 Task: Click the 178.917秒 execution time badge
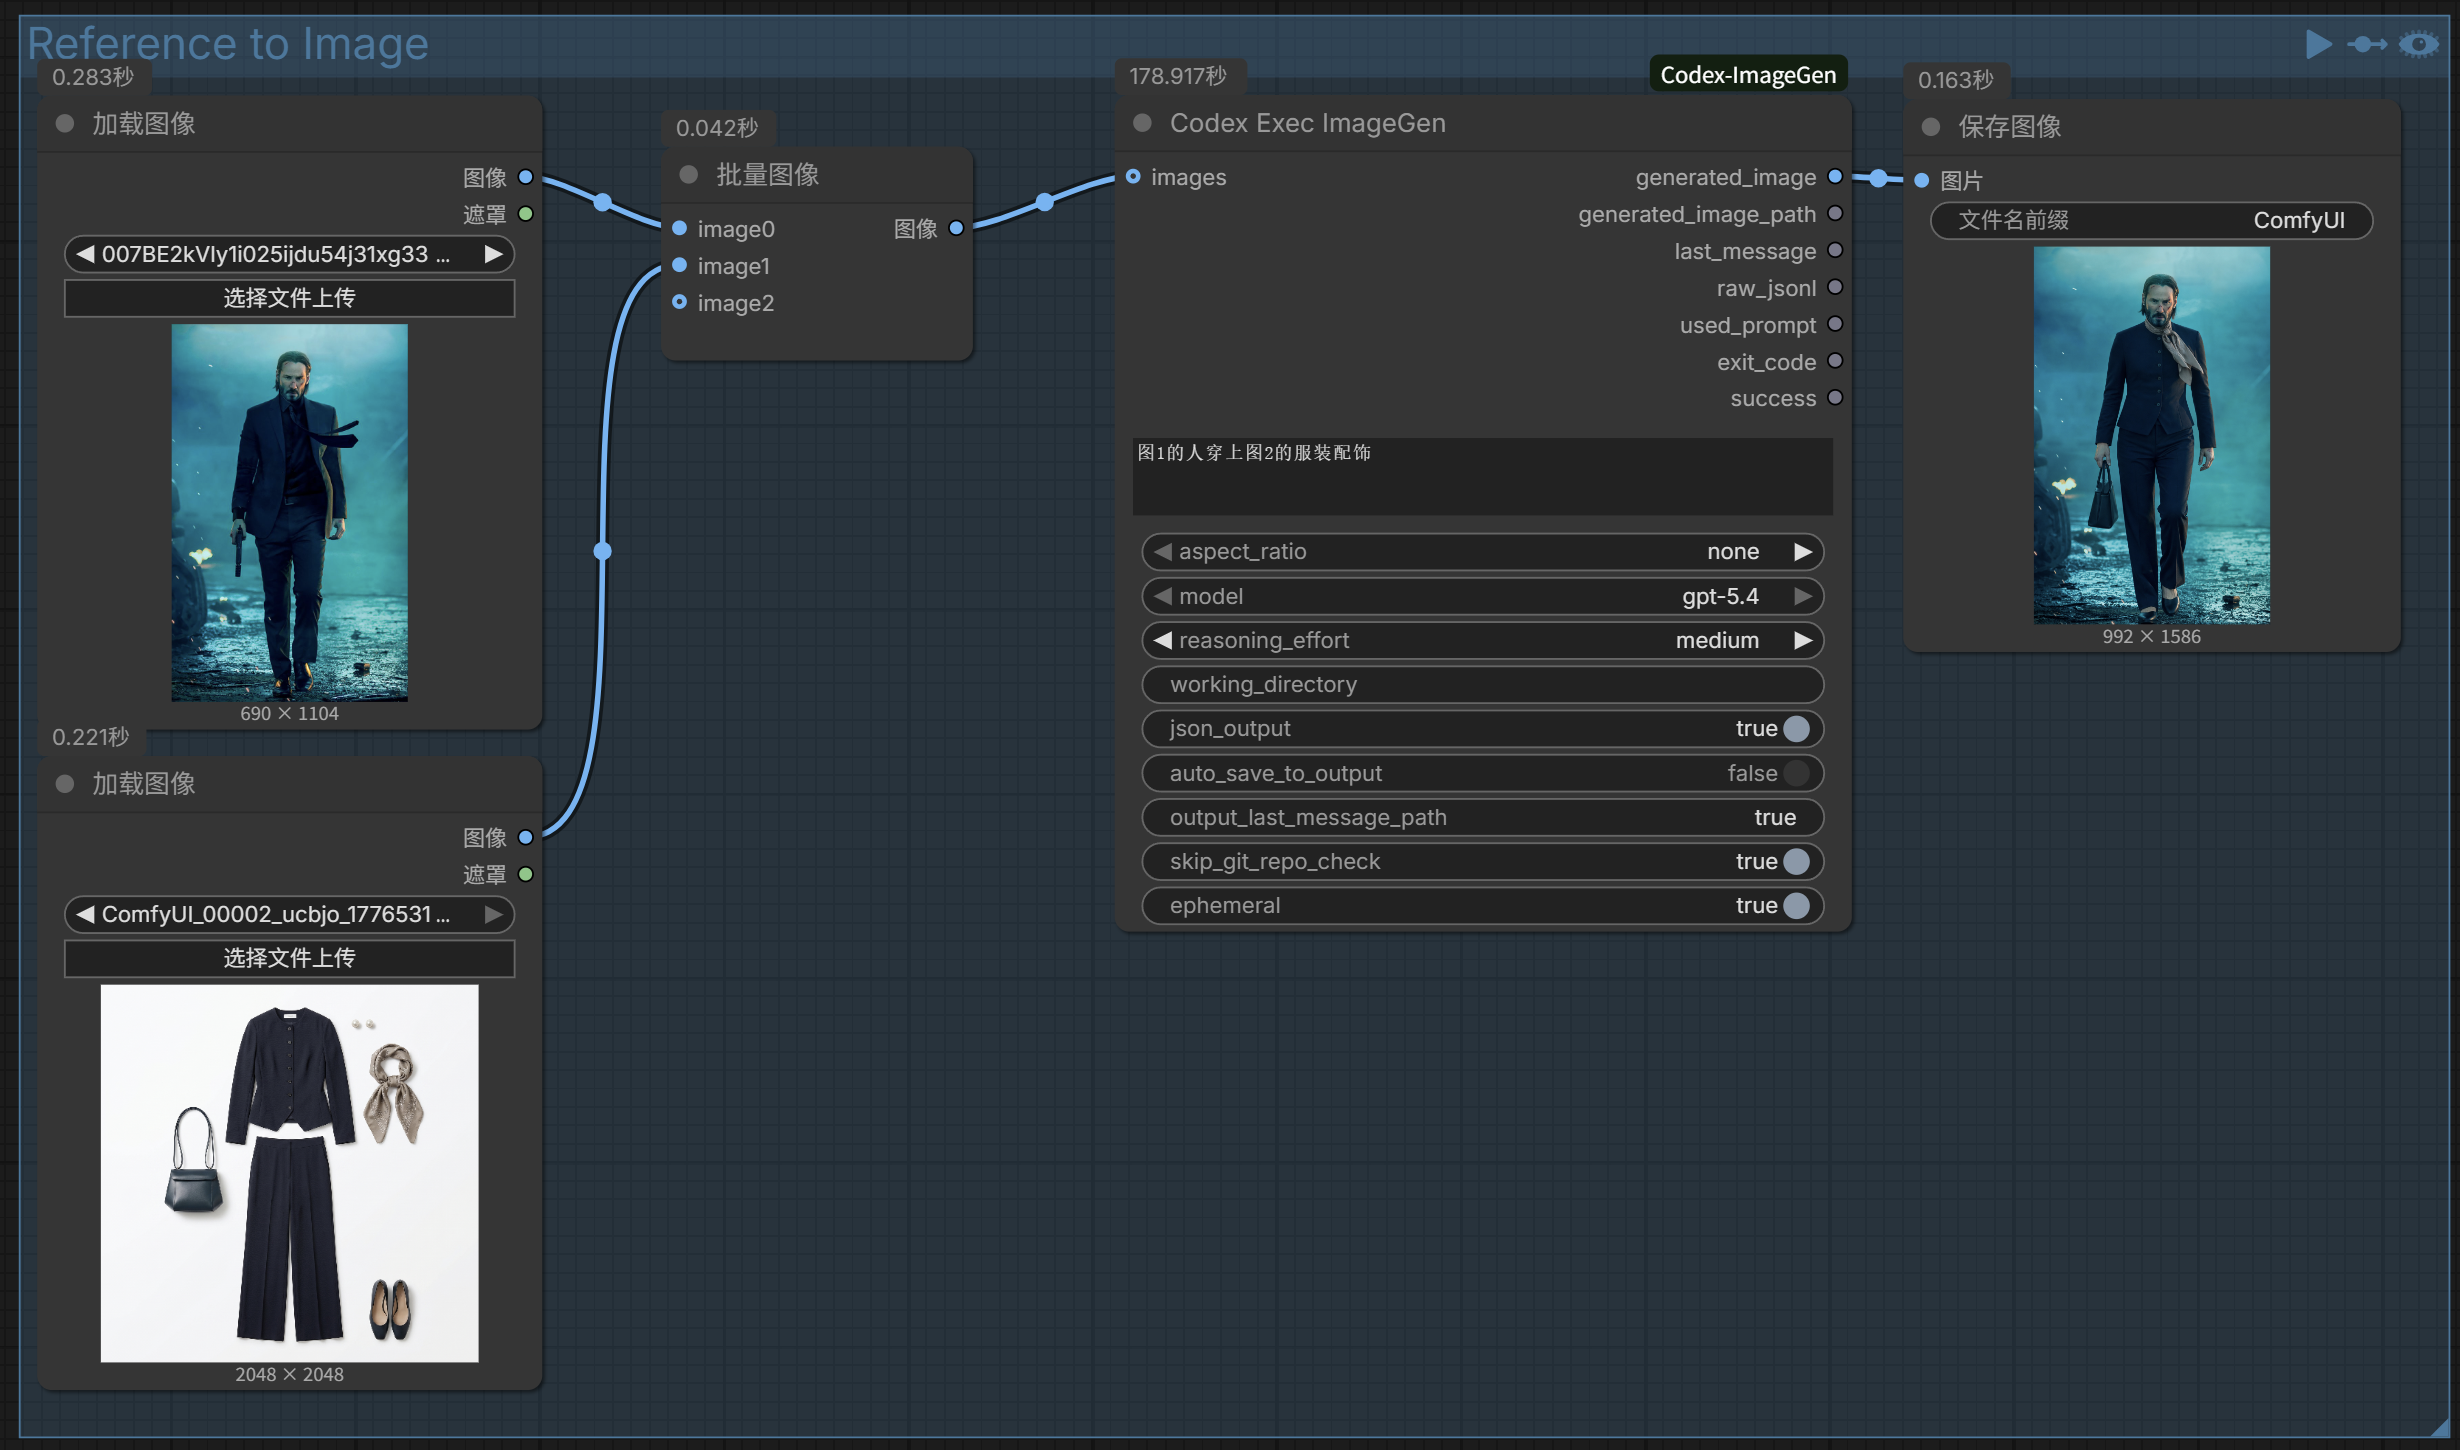1178,76
